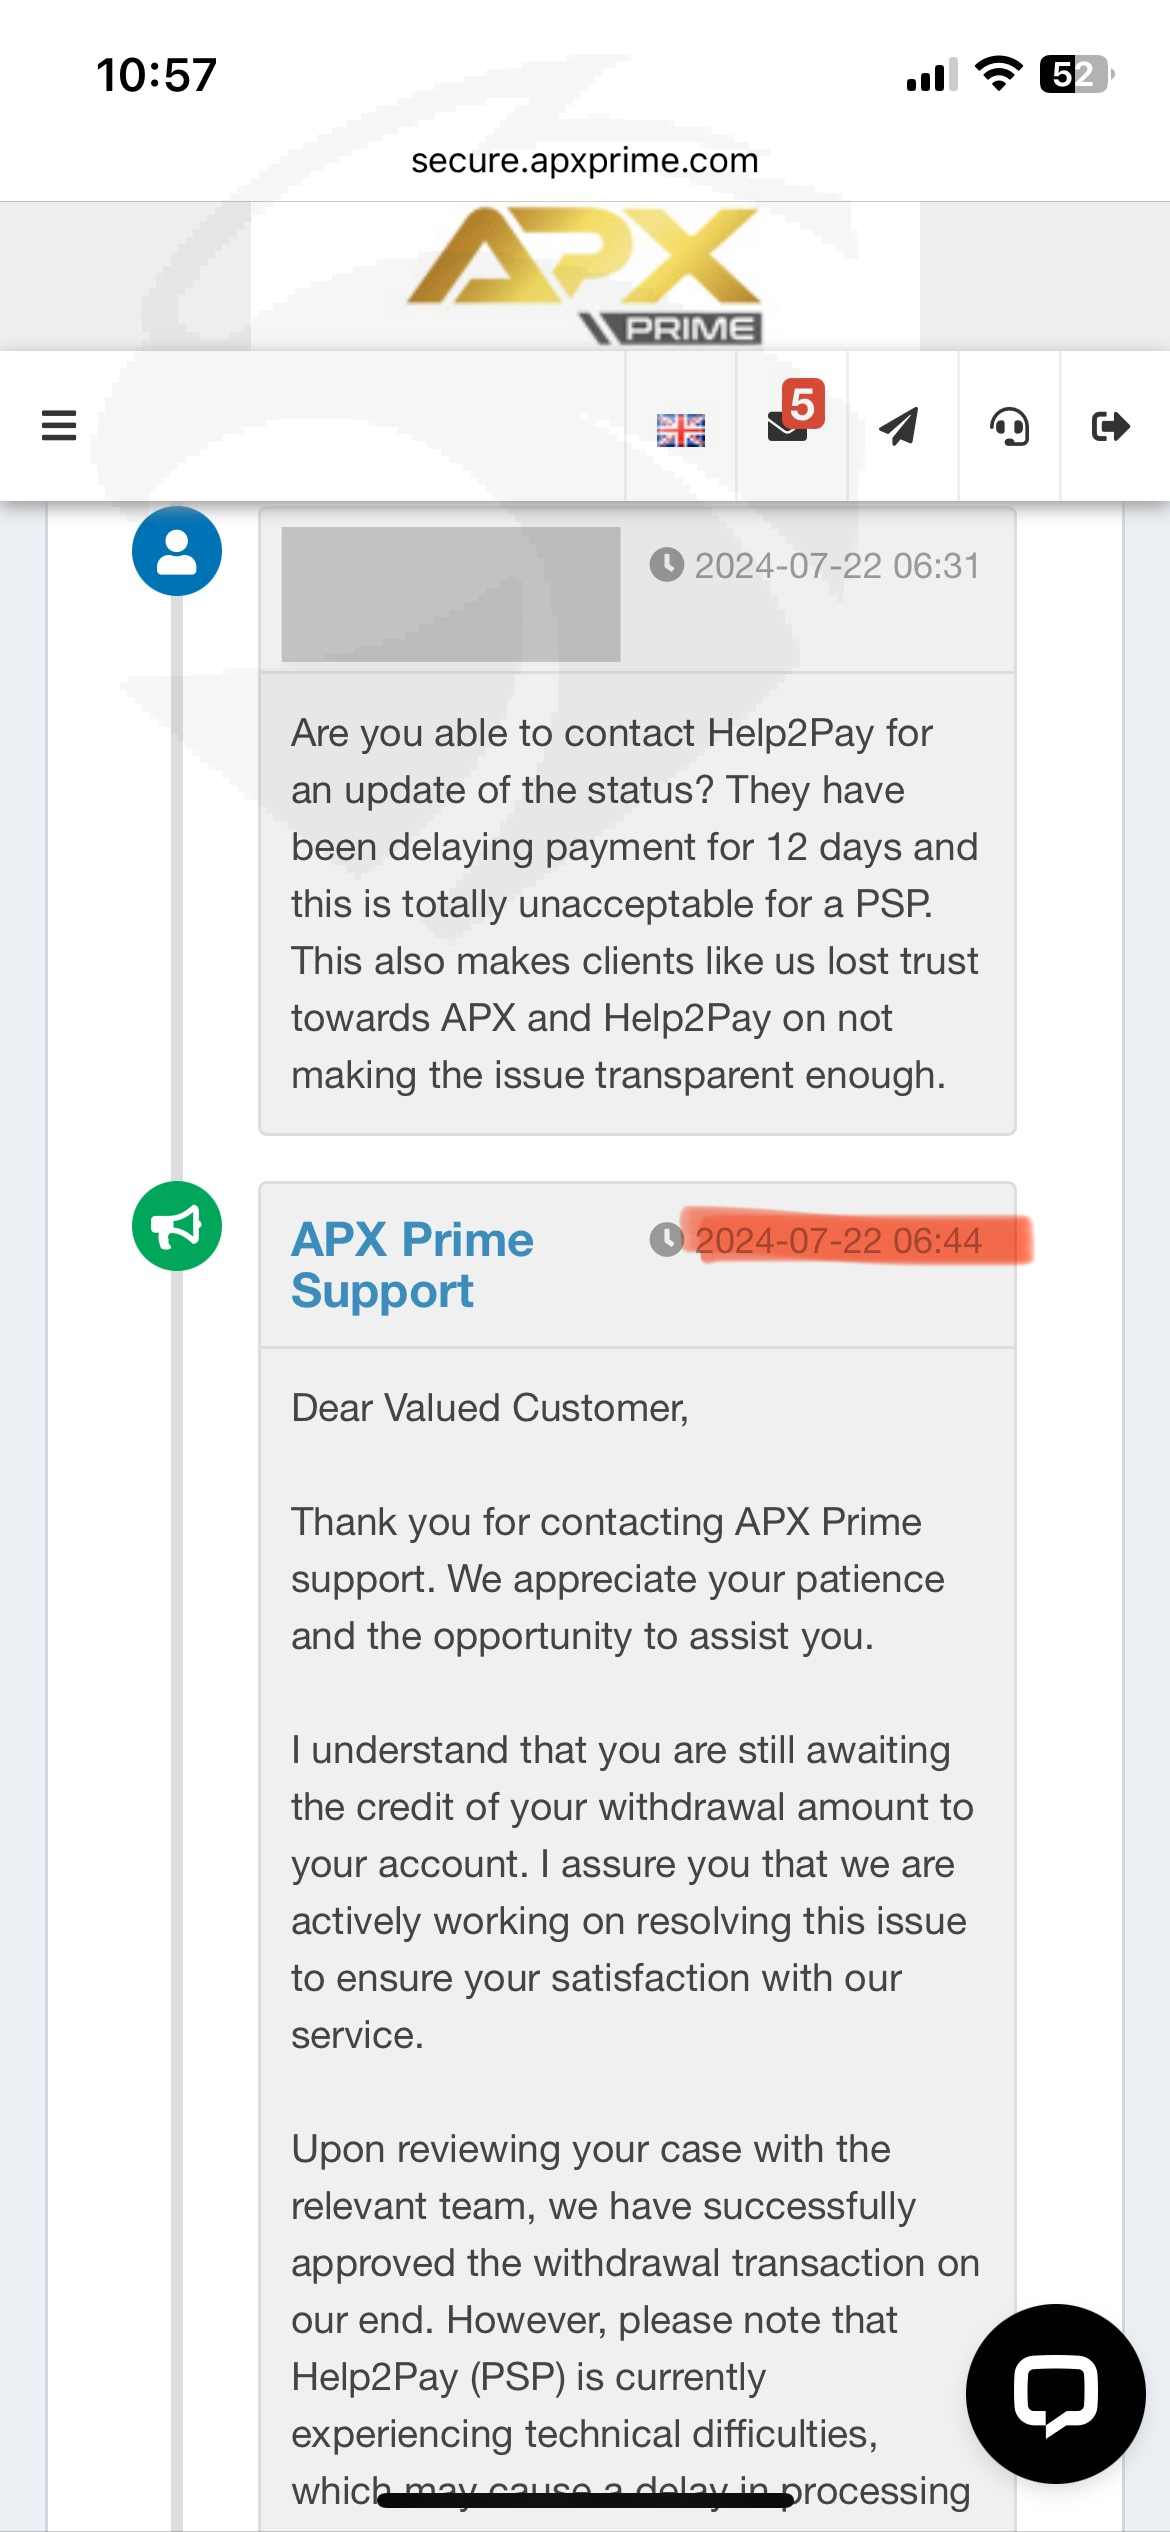Tap the secure.apxprime.com address bar

pos(585,160)
